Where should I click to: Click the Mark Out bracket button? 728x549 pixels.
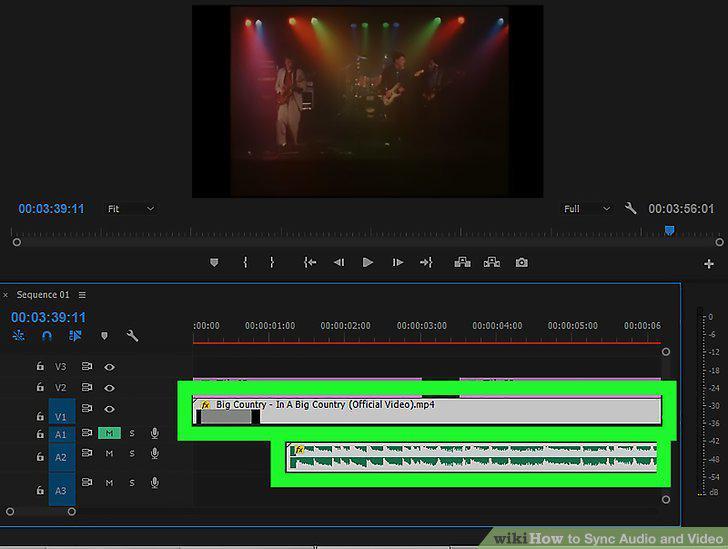pos(272,262)
